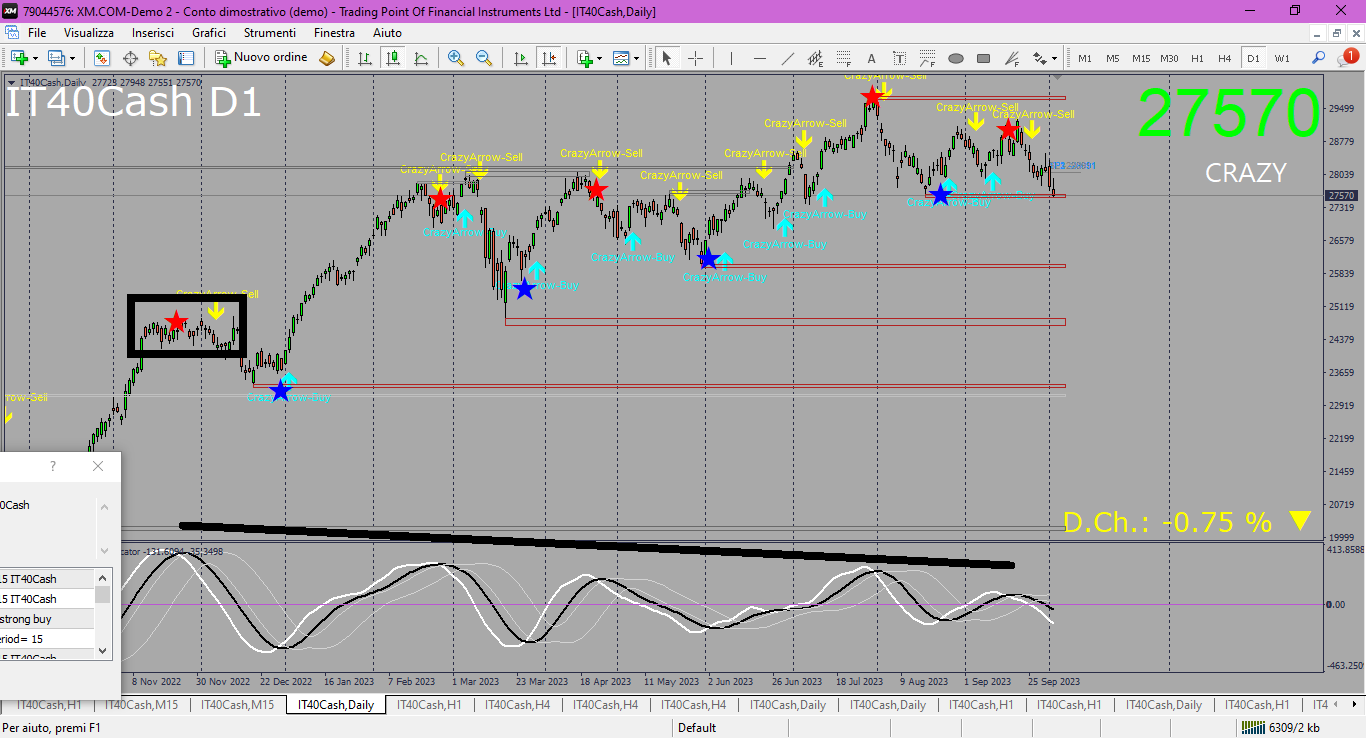Switch to M5 timeframe
The width and height of the screenshot is (1366, 738).
tap(1113, 58)
